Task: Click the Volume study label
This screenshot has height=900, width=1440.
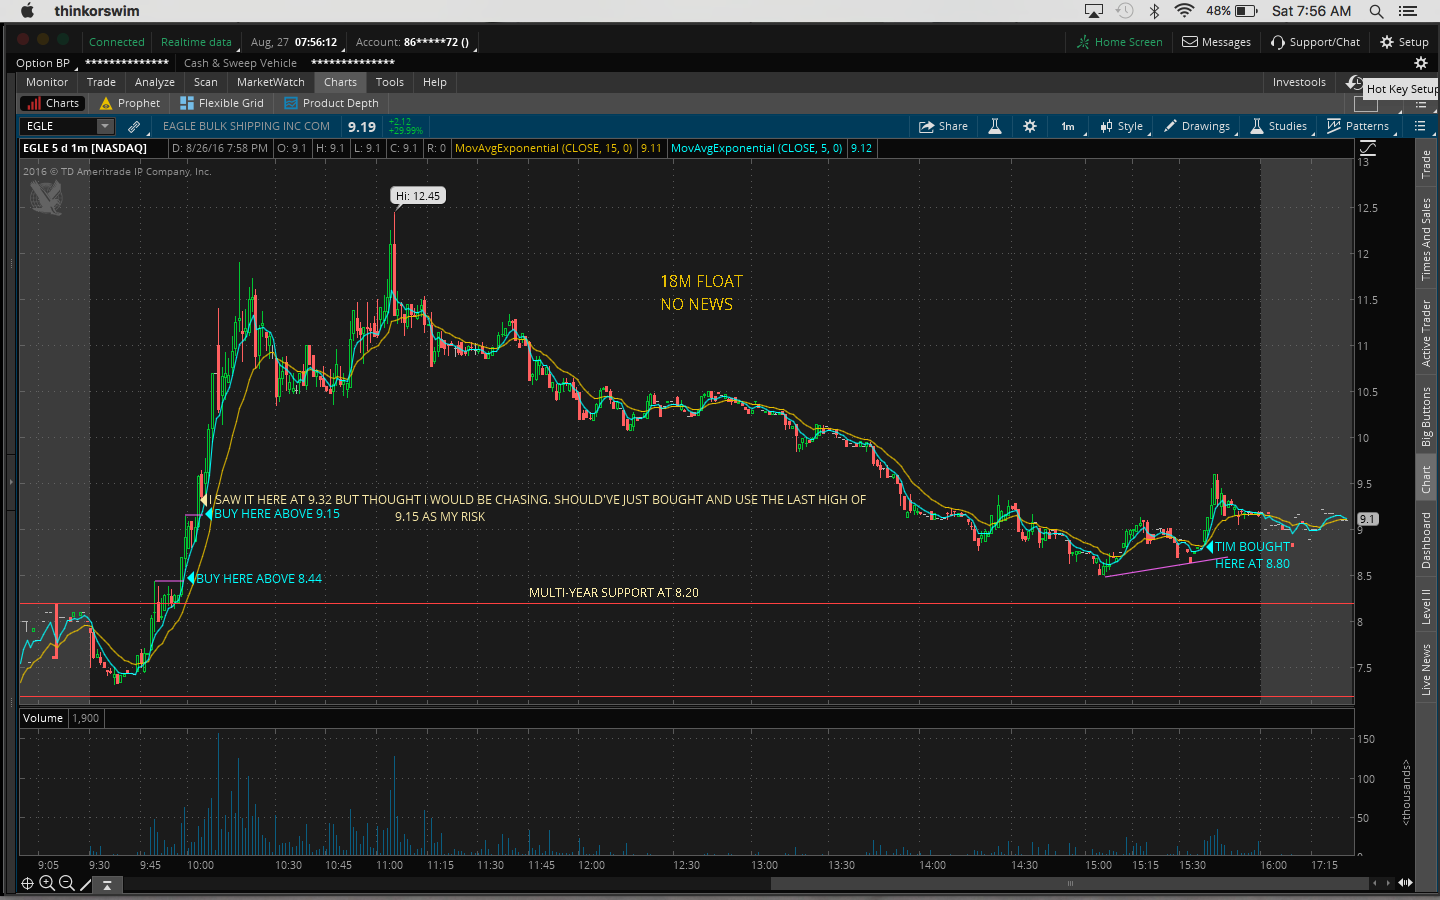Action: click(43, 718)
